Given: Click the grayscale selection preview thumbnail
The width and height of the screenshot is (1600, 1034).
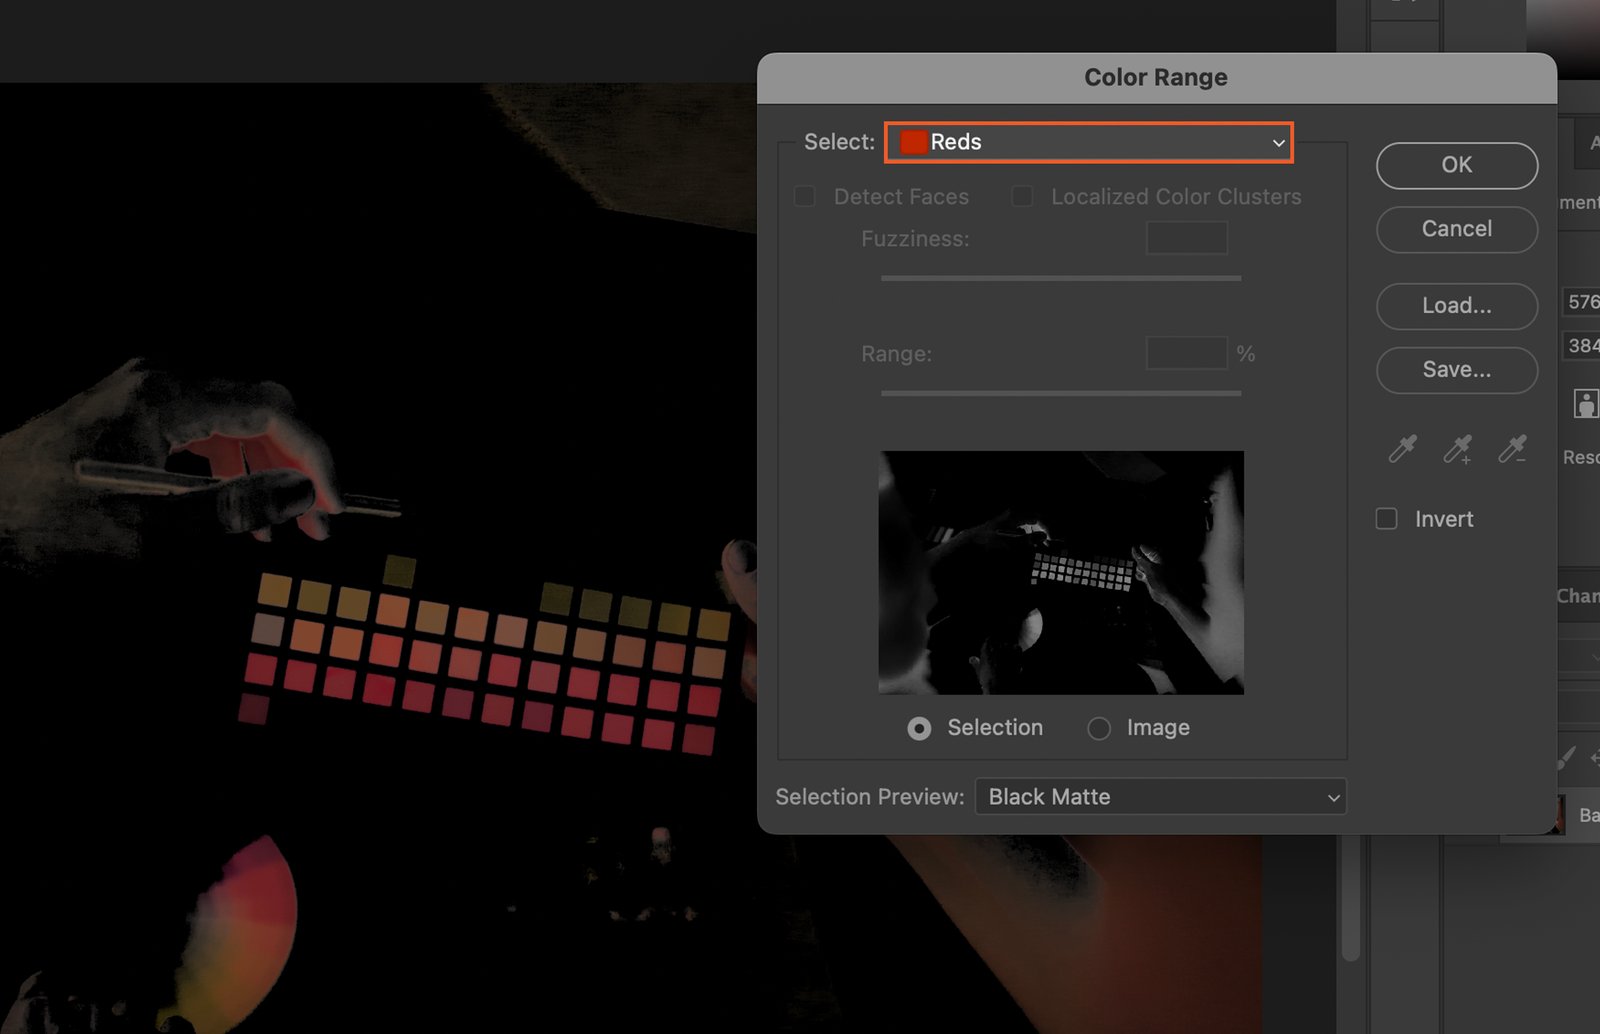Looking at the screenshot, I should [x=1061, y=572].
